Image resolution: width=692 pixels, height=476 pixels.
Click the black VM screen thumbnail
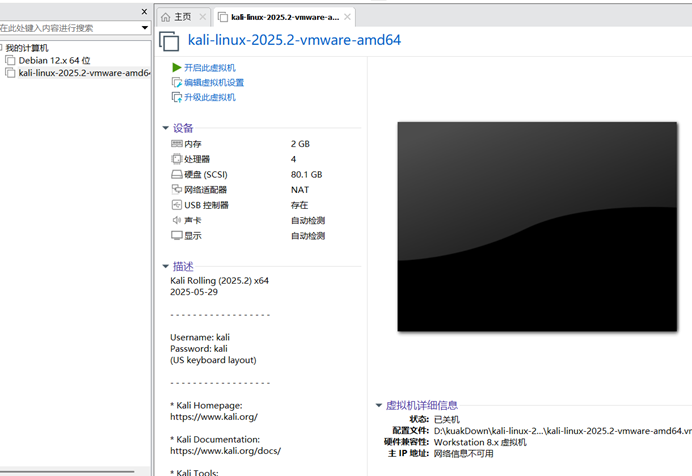pos(537,226)
